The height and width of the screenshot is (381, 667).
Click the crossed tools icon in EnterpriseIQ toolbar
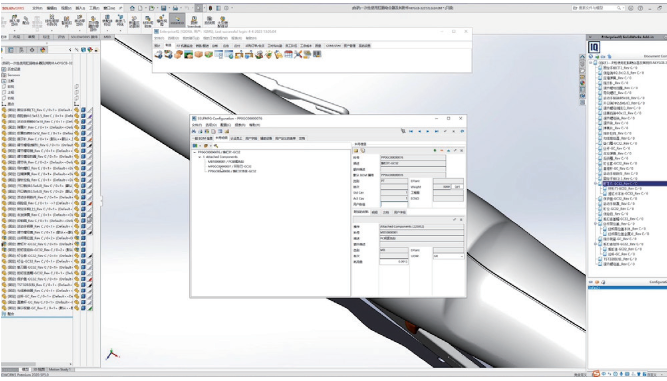(298, 54)
